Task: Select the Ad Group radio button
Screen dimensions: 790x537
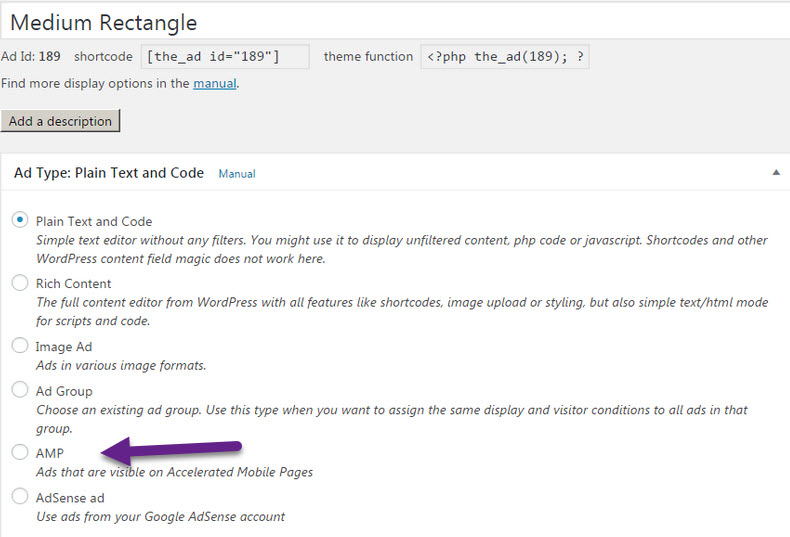Action: (x=20, y=389)
